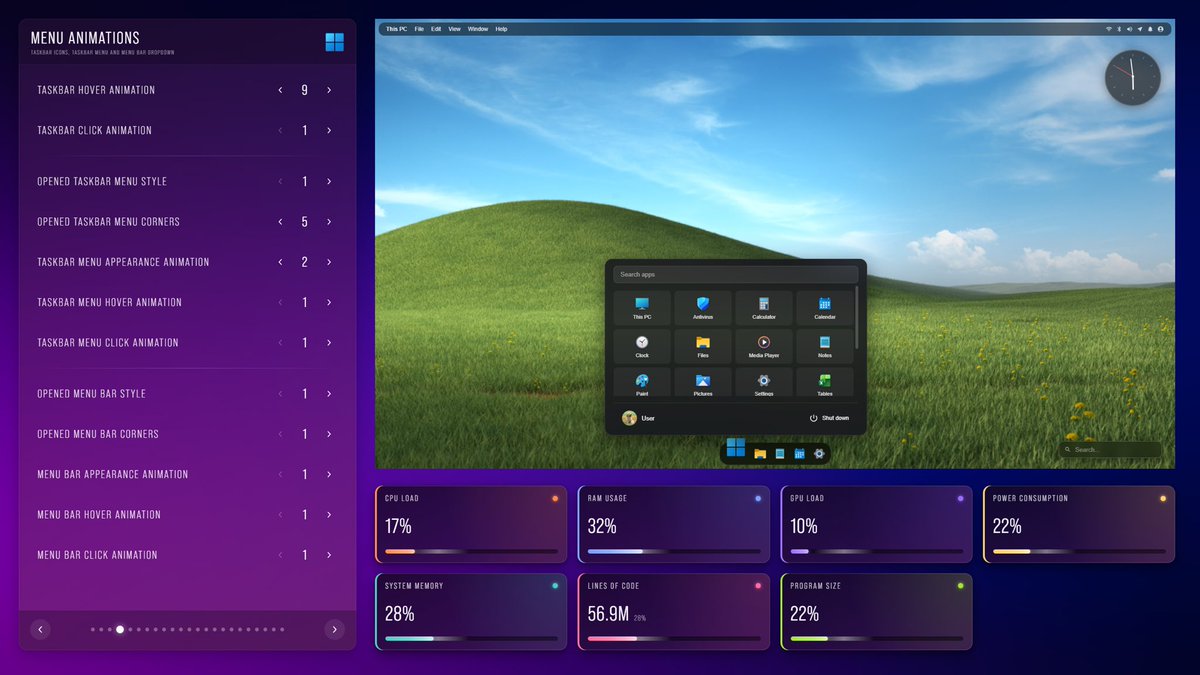Click the Wi-Fi icon in the menu bar
1200x675 pixels.
(x=1108, y=29)
